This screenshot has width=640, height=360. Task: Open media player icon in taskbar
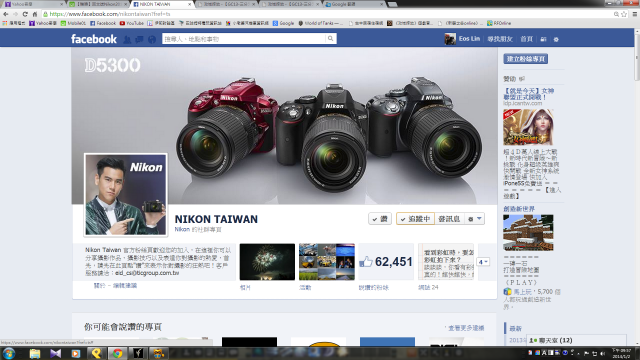[76, 353]
